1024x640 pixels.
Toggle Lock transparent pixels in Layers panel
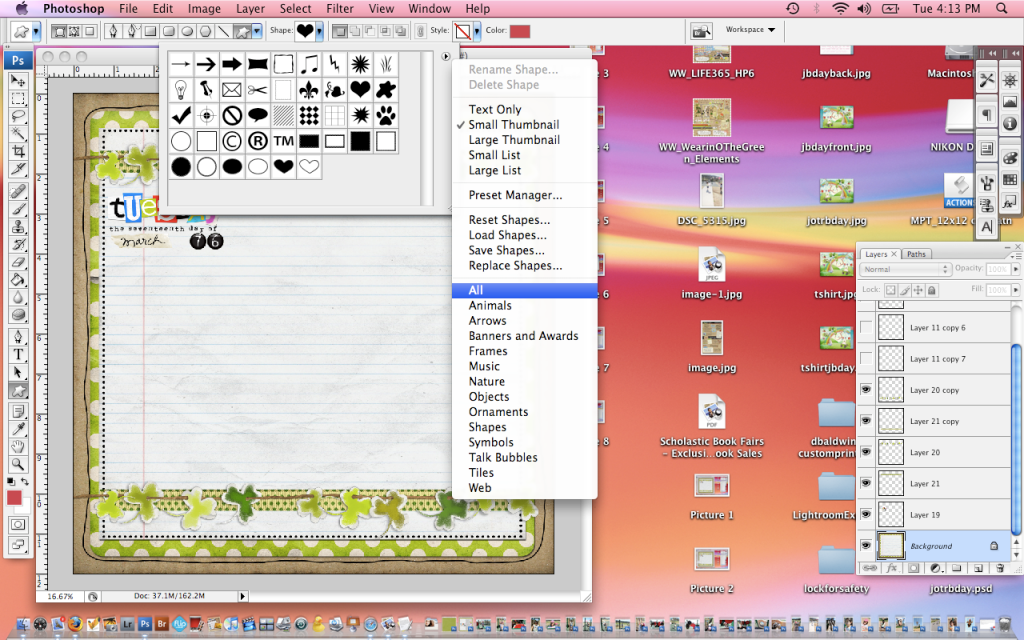click(890, 290)
